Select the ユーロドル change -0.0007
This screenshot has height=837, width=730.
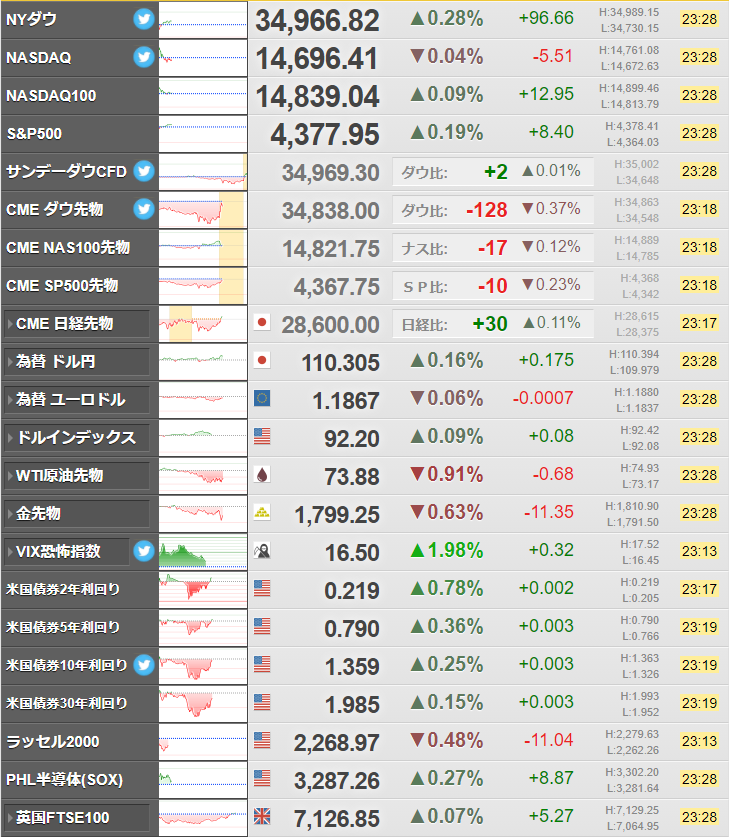click(x=543, y=398)
